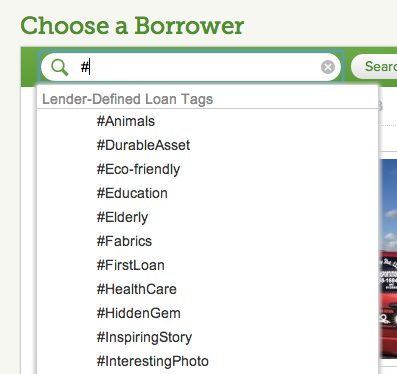Image resolution: width=397 pixels, height=374 pixels.
Task: Pick the #FirstLoan tag
Action: coord(130,265)
